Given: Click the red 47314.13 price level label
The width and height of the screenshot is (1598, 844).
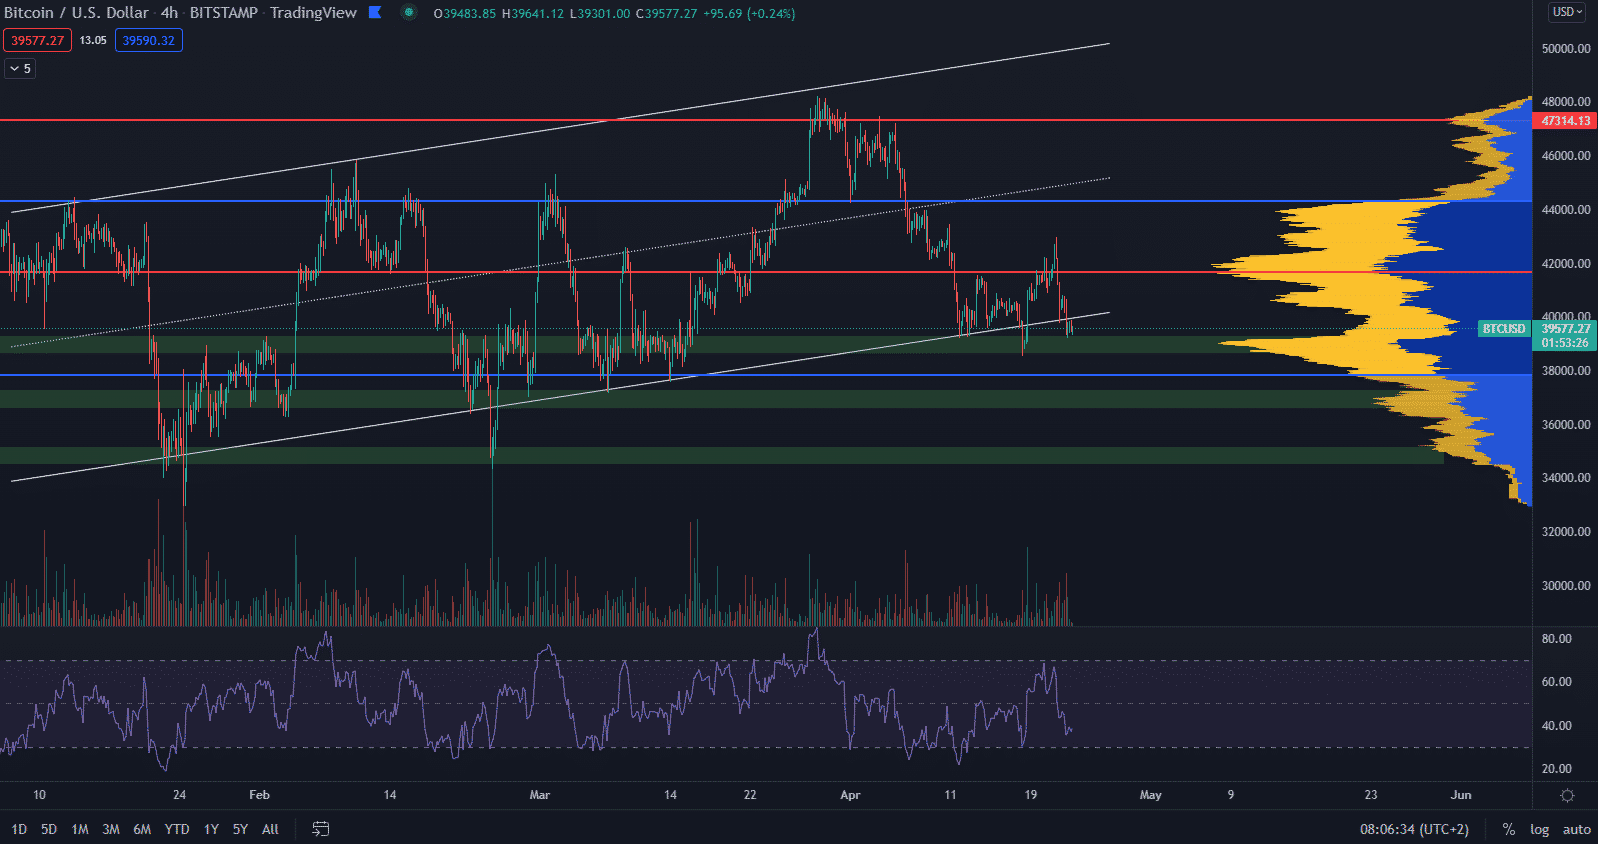Looking at the screenshot, I should pyautogui.click(x=1565, y=121).
